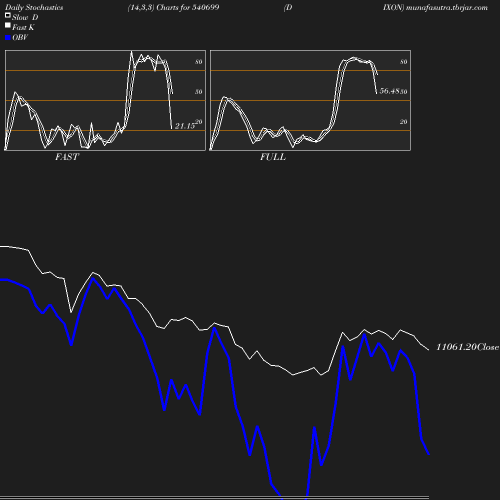The width and height of the screenshot is (500, 500).
Task: Click the '11061.20Close' price label
Action: tap(467, 347)
